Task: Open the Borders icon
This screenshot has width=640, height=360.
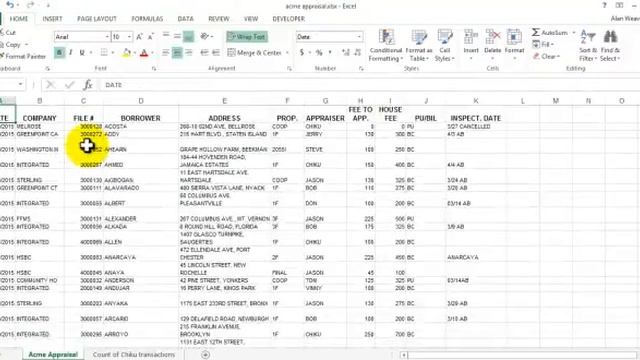Action: point(104,53)
